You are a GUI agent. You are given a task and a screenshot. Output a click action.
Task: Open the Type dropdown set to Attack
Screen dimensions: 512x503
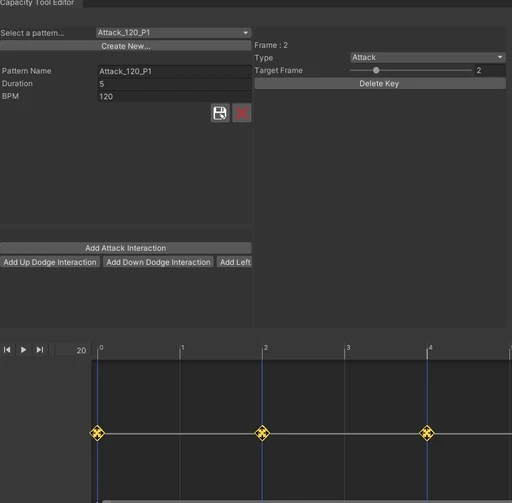(x=428, y=57)
